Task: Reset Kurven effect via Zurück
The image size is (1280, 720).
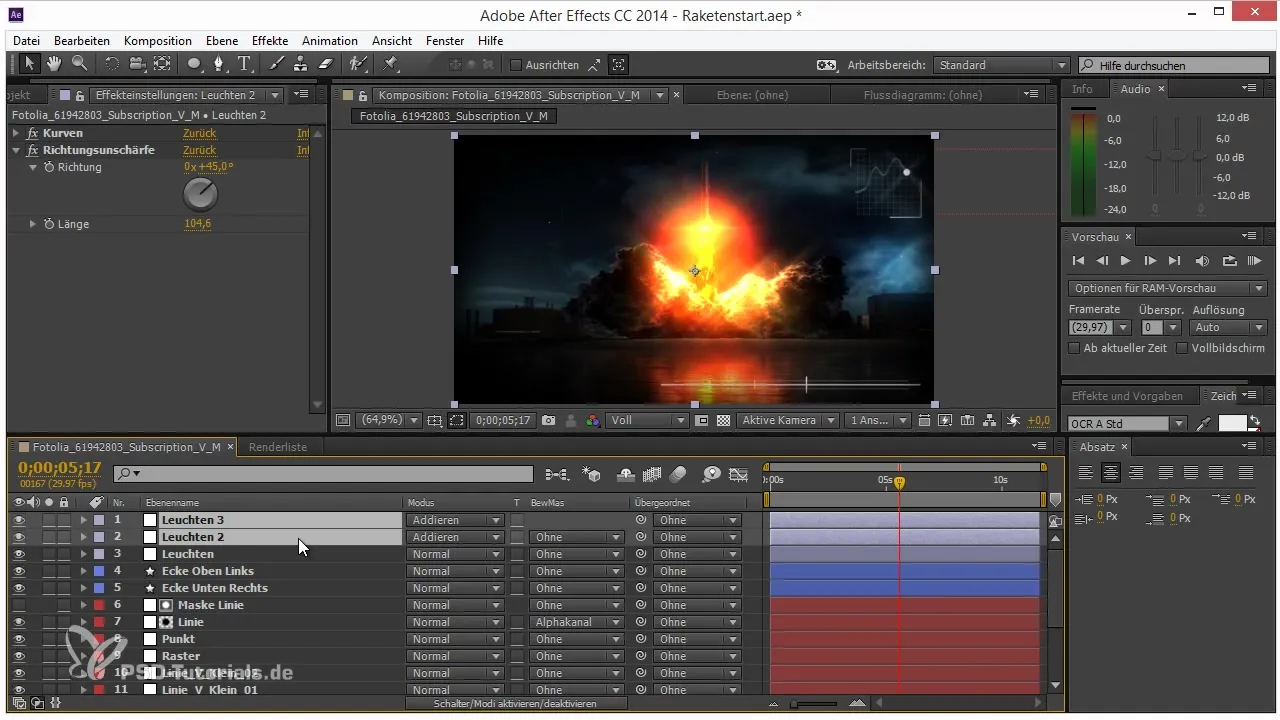Action: [199, 133]
